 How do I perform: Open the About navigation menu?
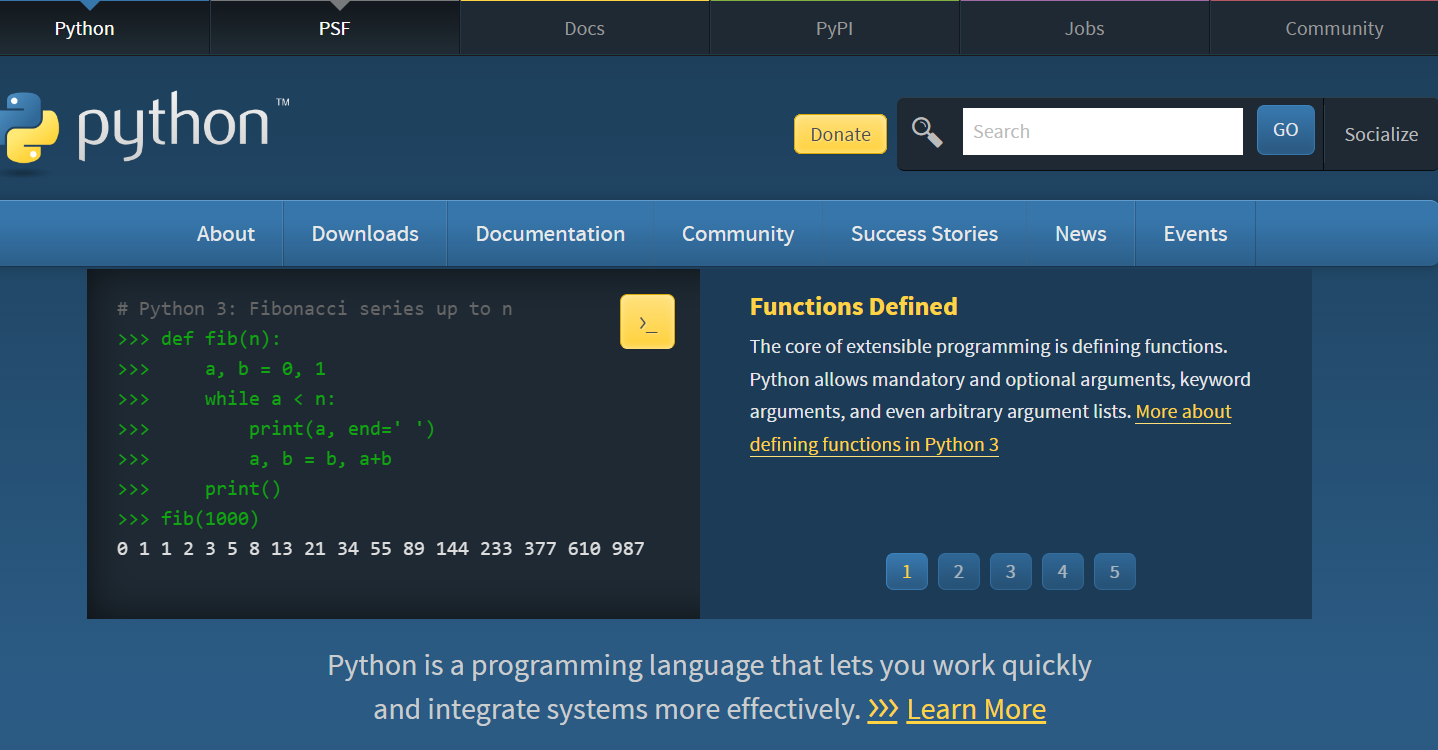click(x=226, y=233)
